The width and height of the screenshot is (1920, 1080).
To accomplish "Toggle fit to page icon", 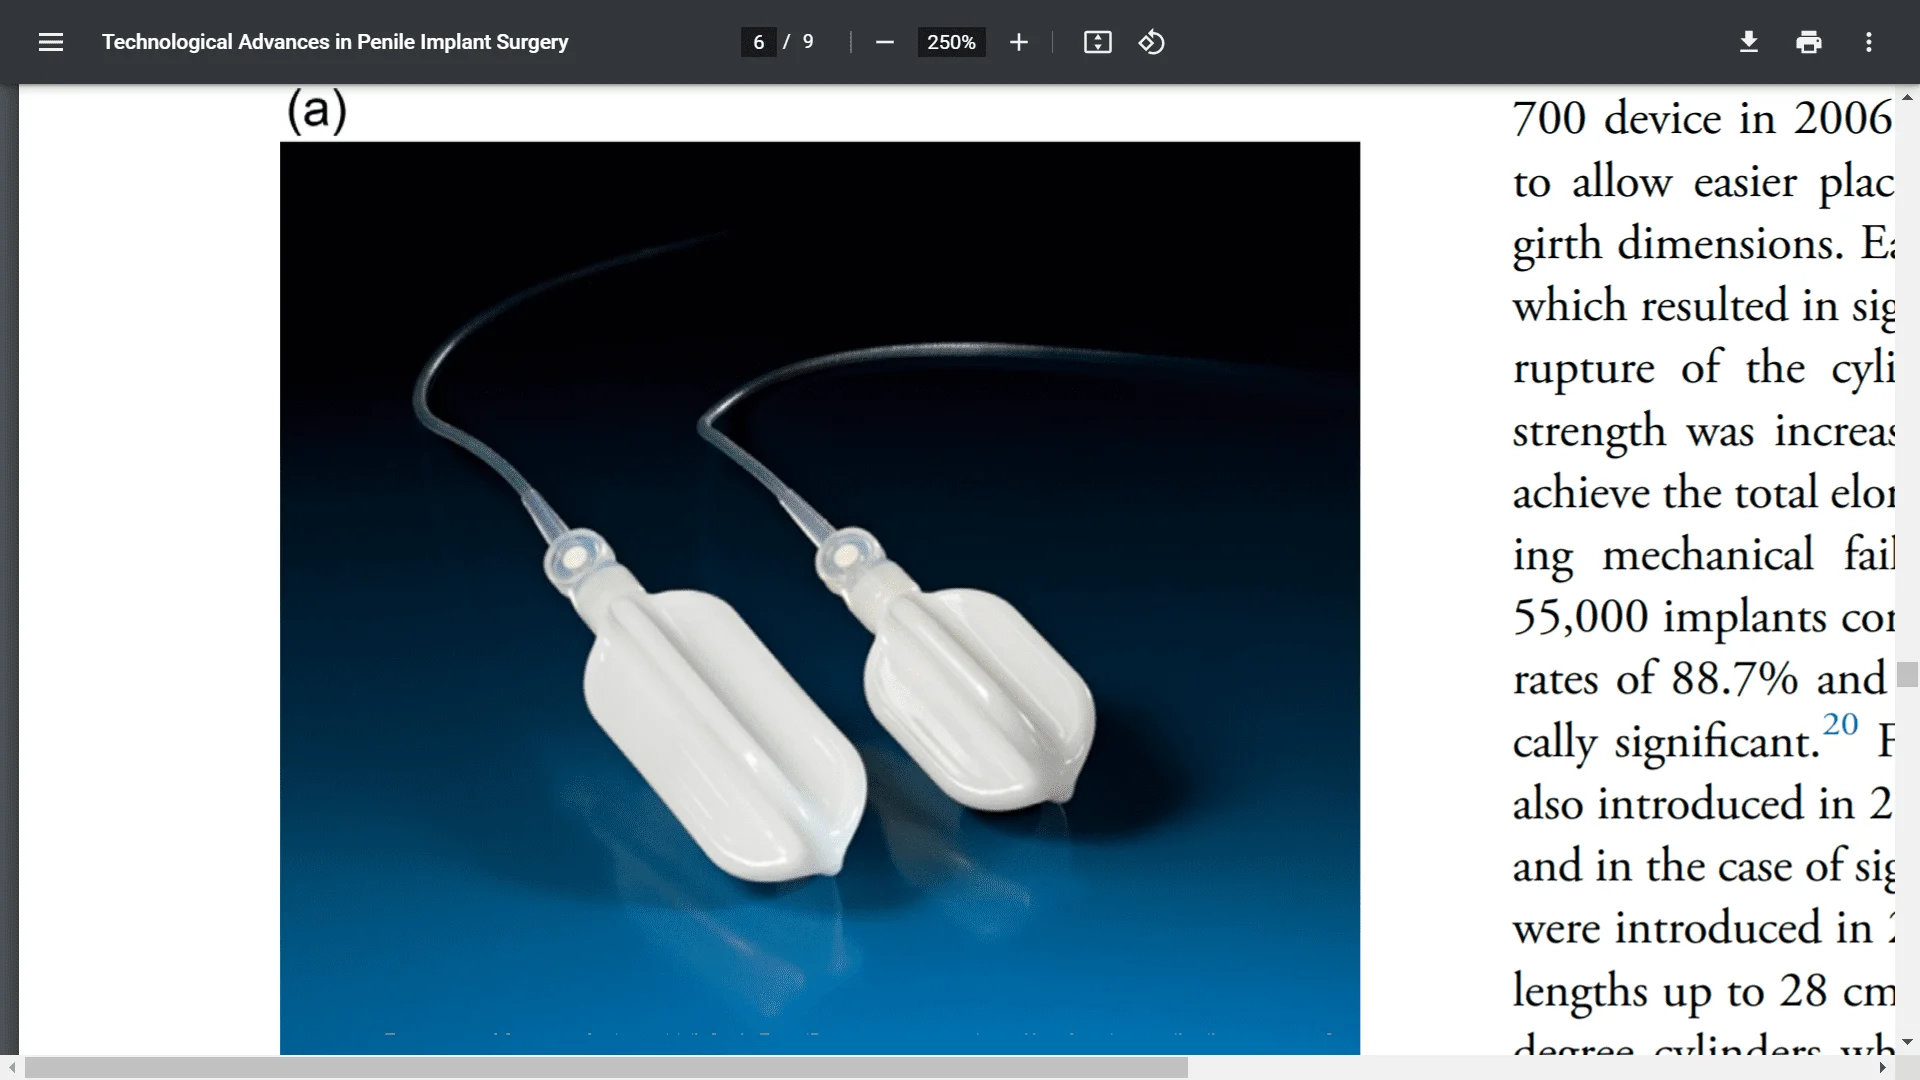I will [x=1097, y=42].
